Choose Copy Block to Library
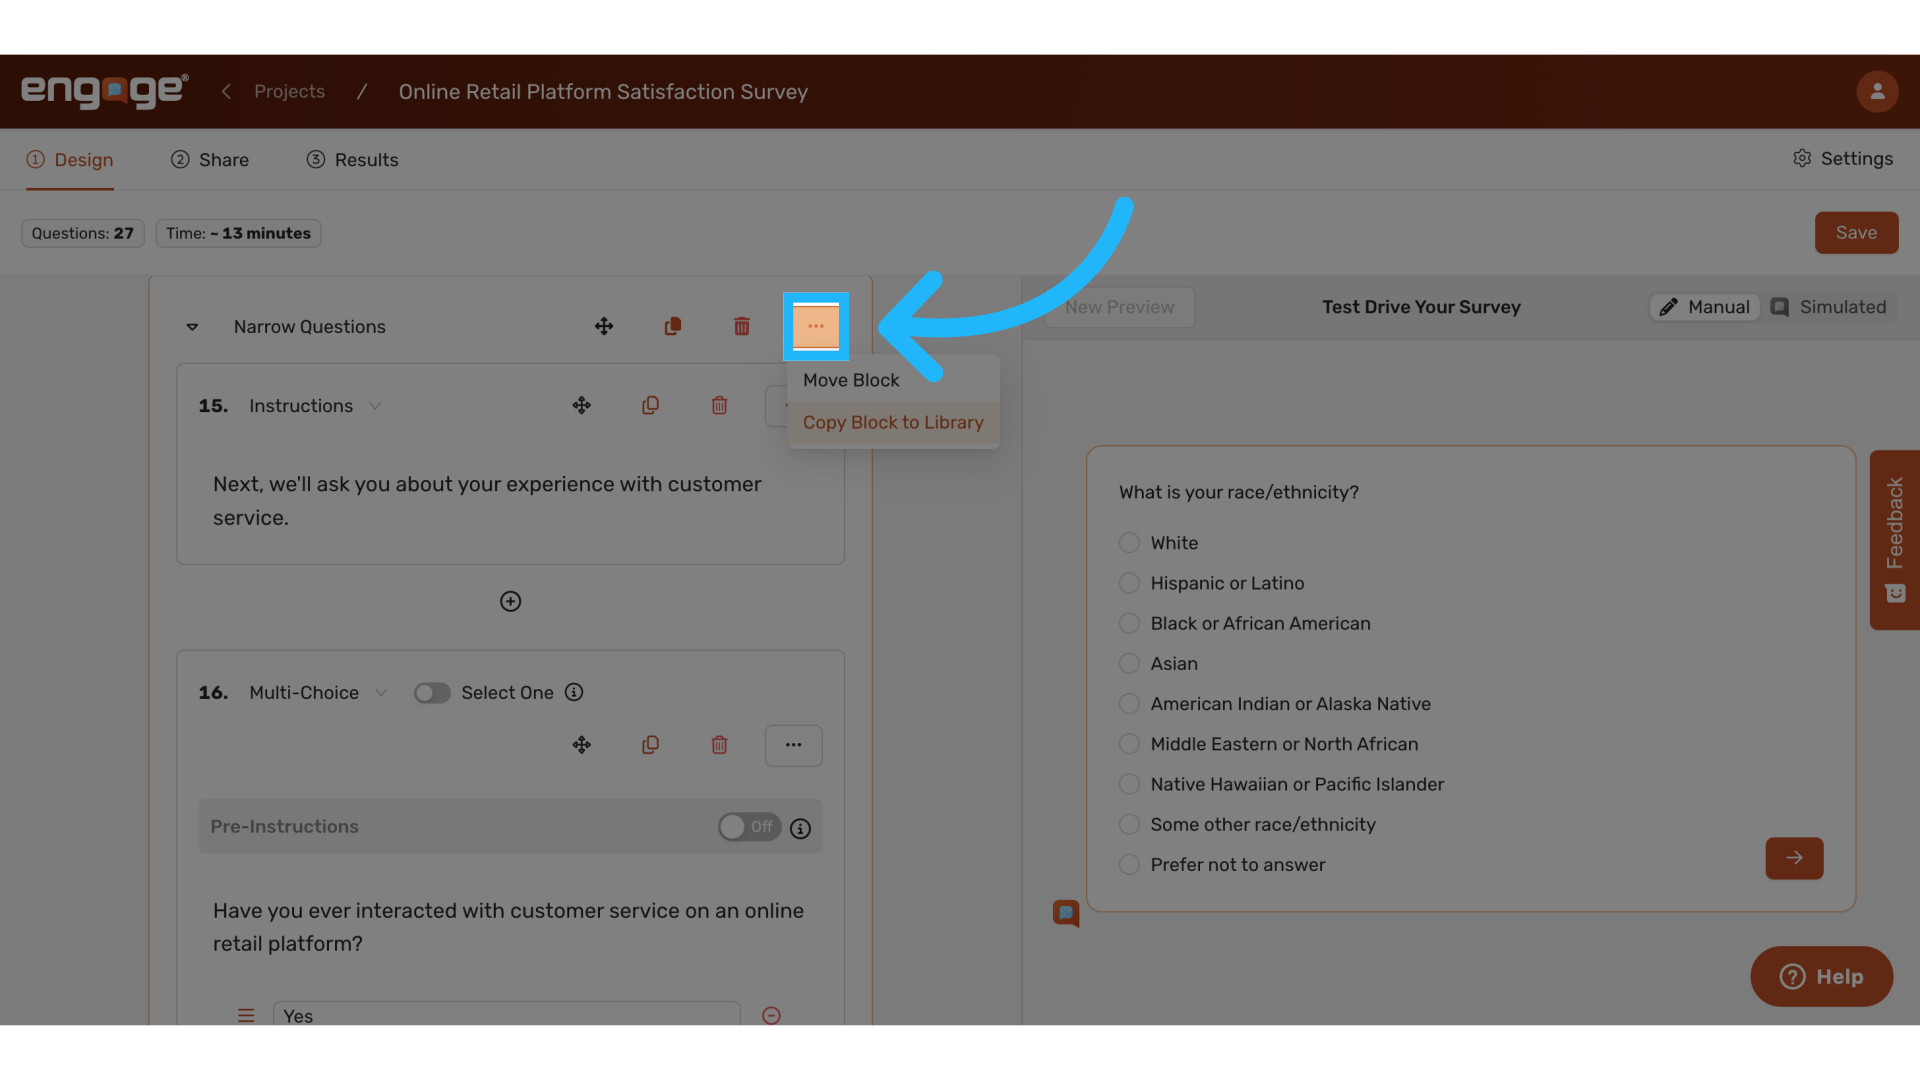1920x1080 pixels. click(x=893, y=422)
